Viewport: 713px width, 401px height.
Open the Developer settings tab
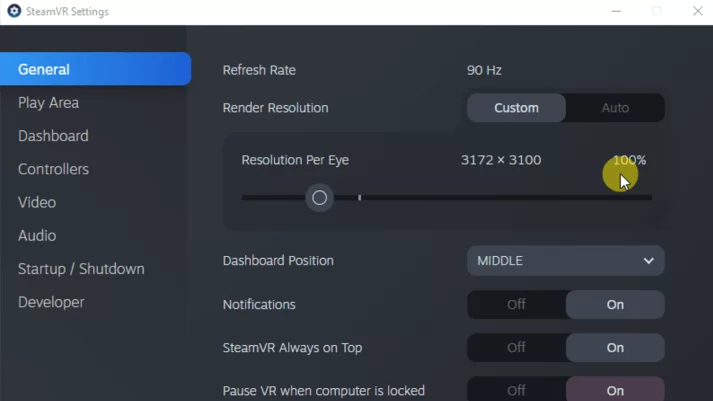coord(51,302)
